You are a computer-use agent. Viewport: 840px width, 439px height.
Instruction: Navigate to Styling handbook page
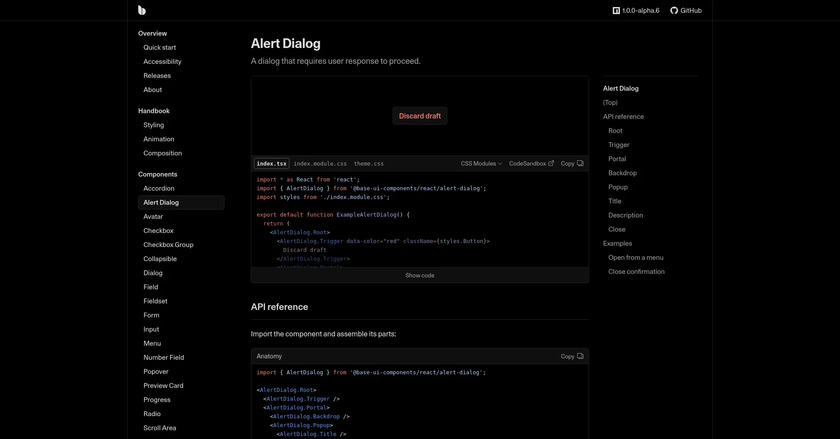(154, 125)
